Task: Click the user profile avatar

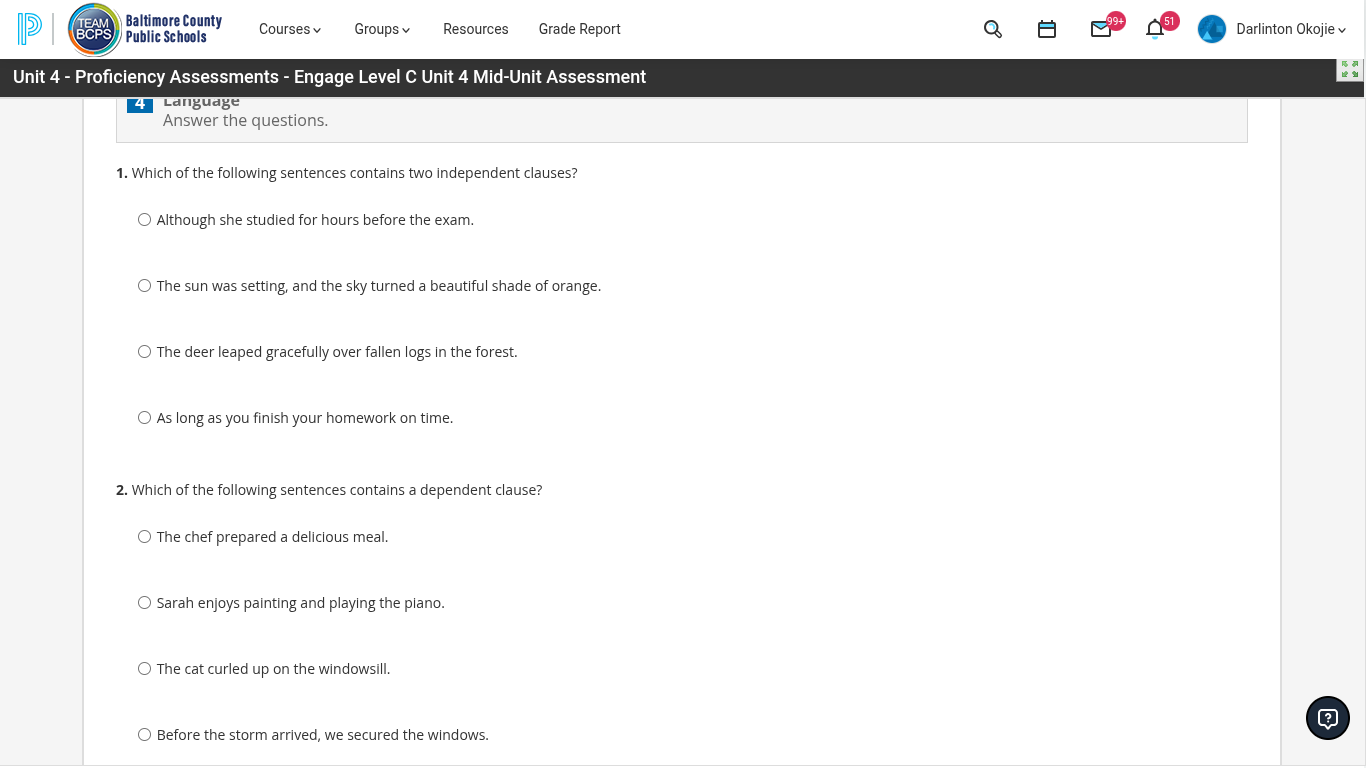Action: 1212,29
